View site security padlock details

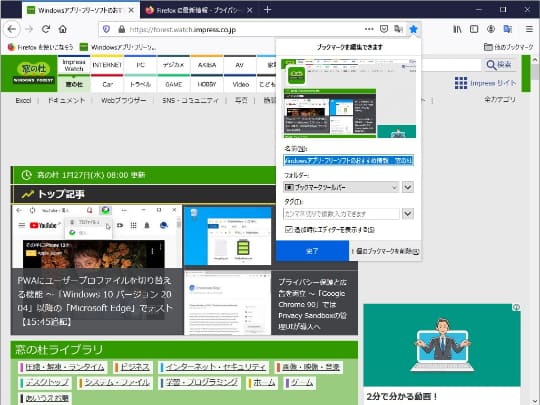pos(122,30)
